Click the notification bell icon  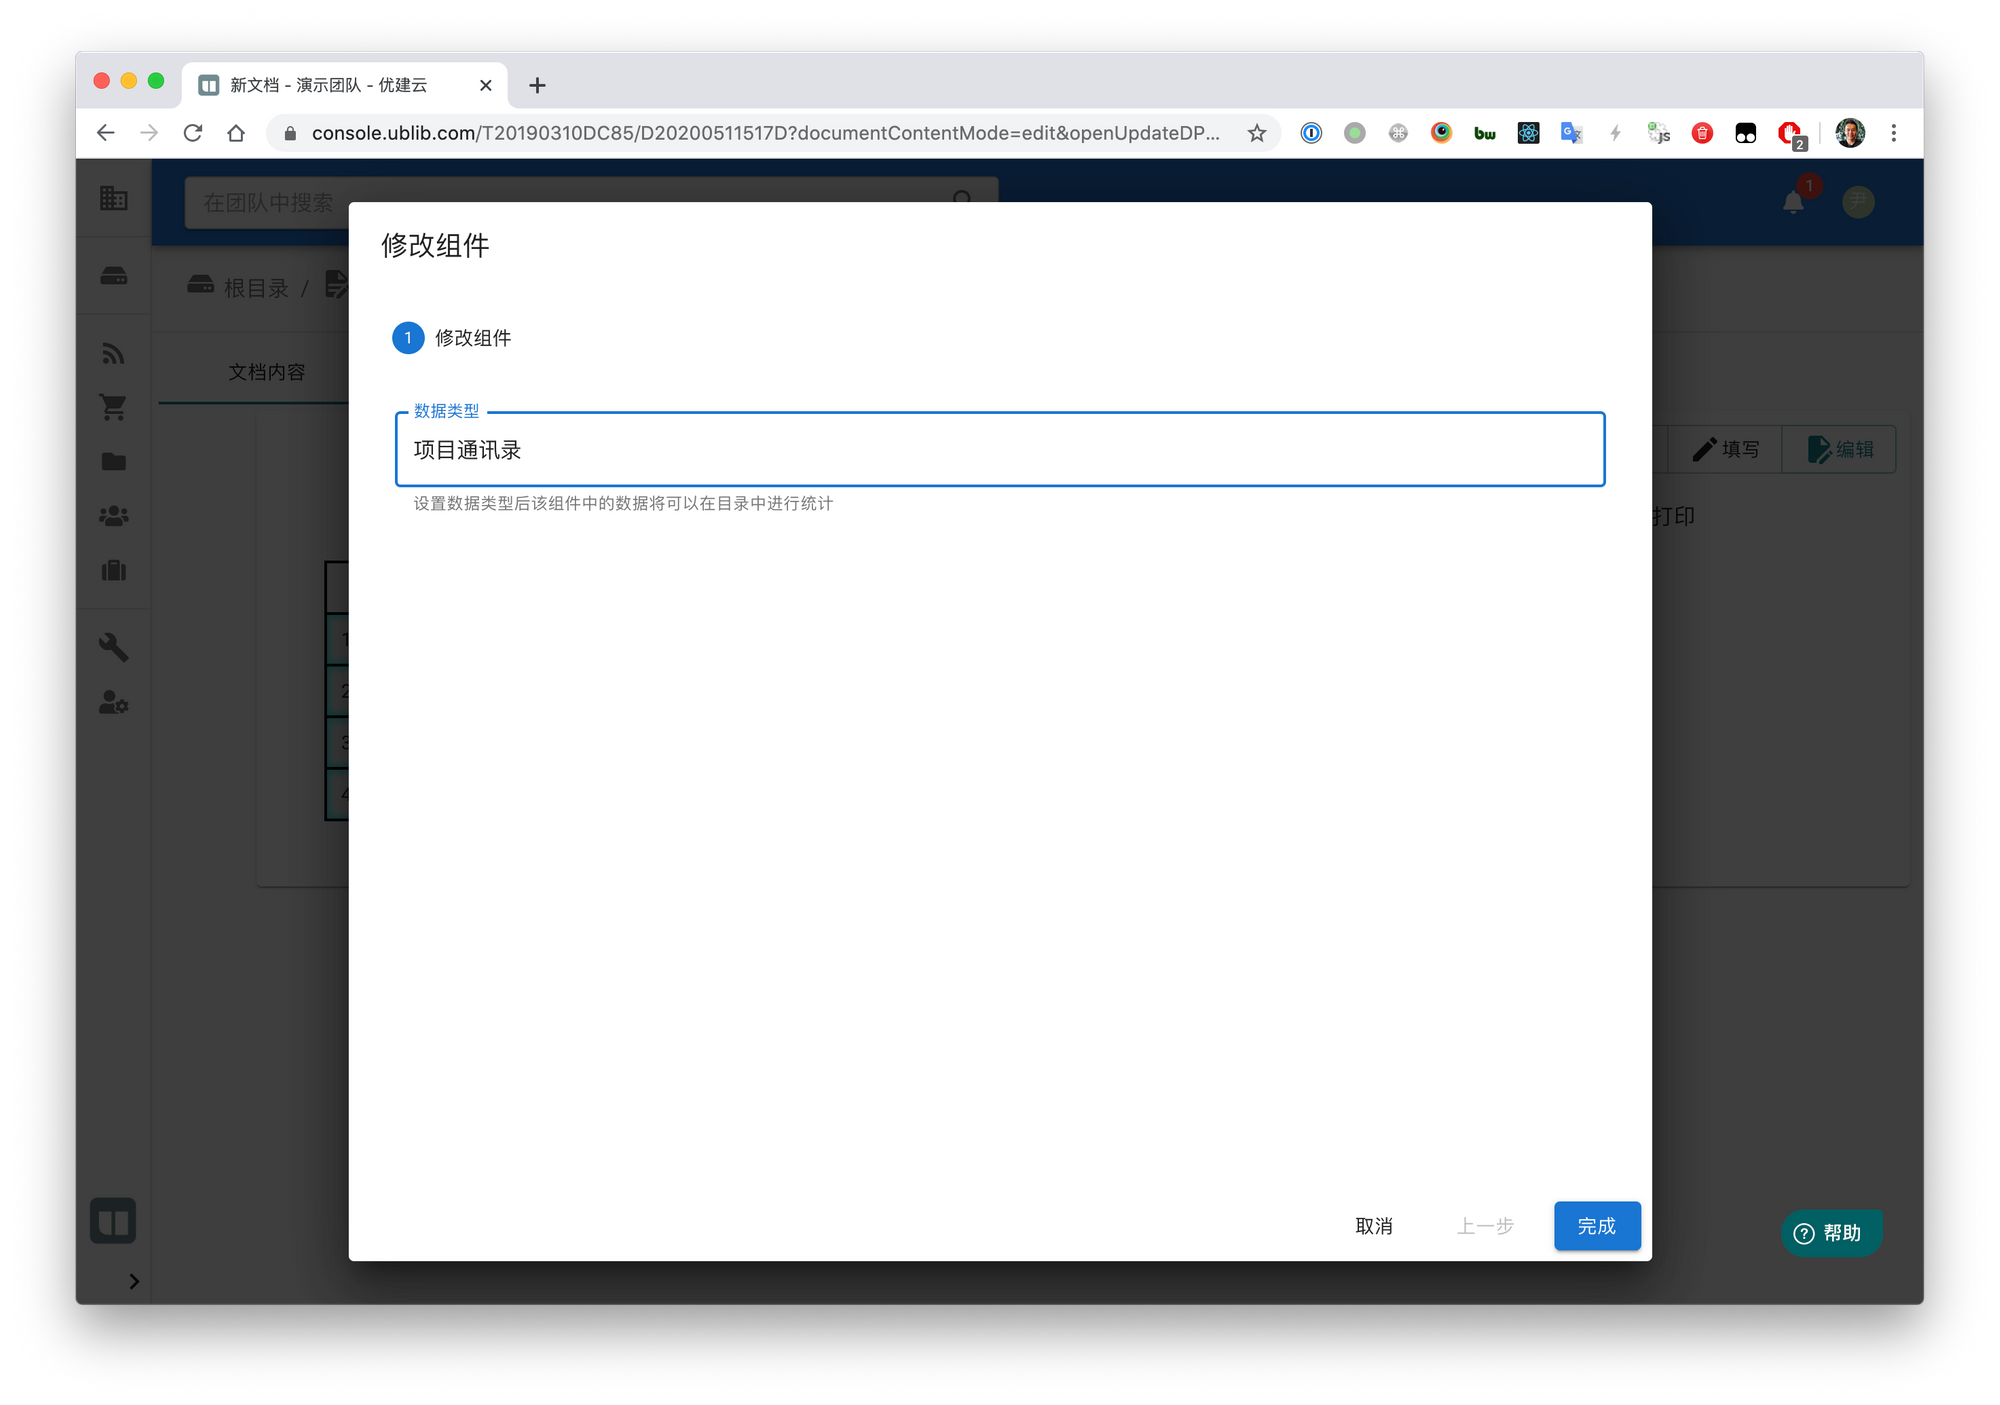point(1793,203)
